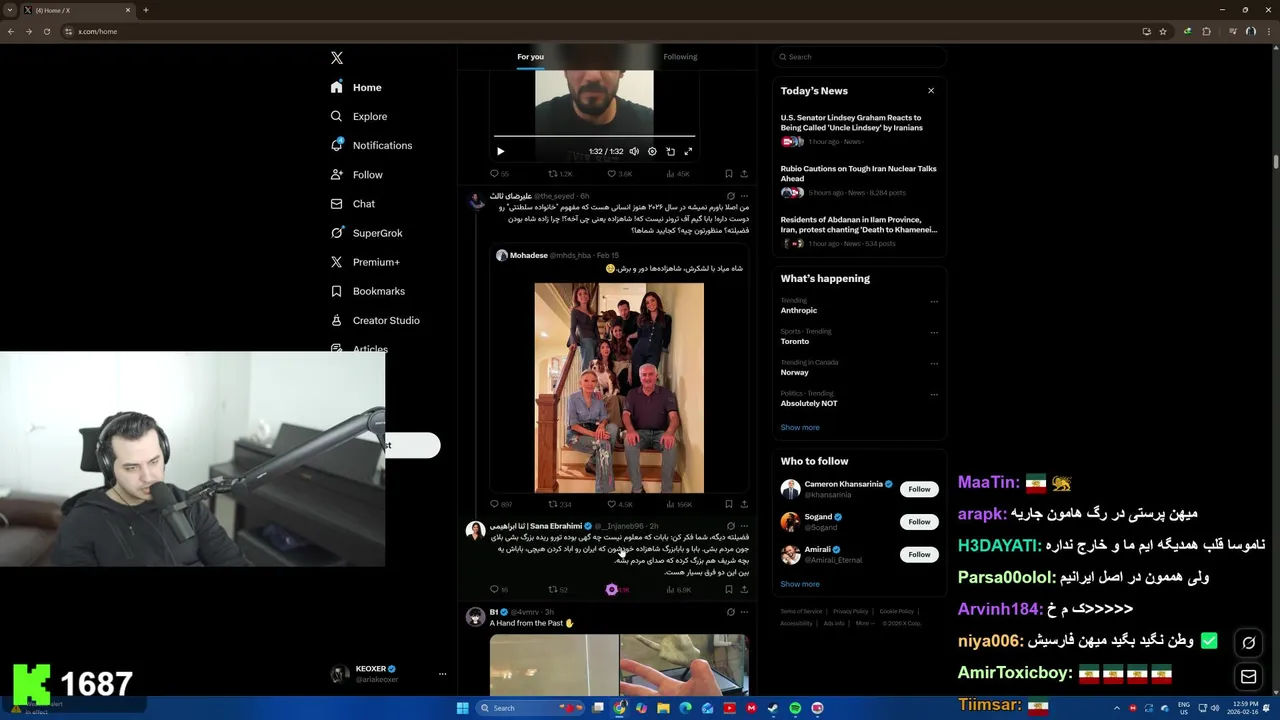The width and height of the screenshot is (1280, 720).
Task: Open video settings gear
Action: [x=652, y=151]
